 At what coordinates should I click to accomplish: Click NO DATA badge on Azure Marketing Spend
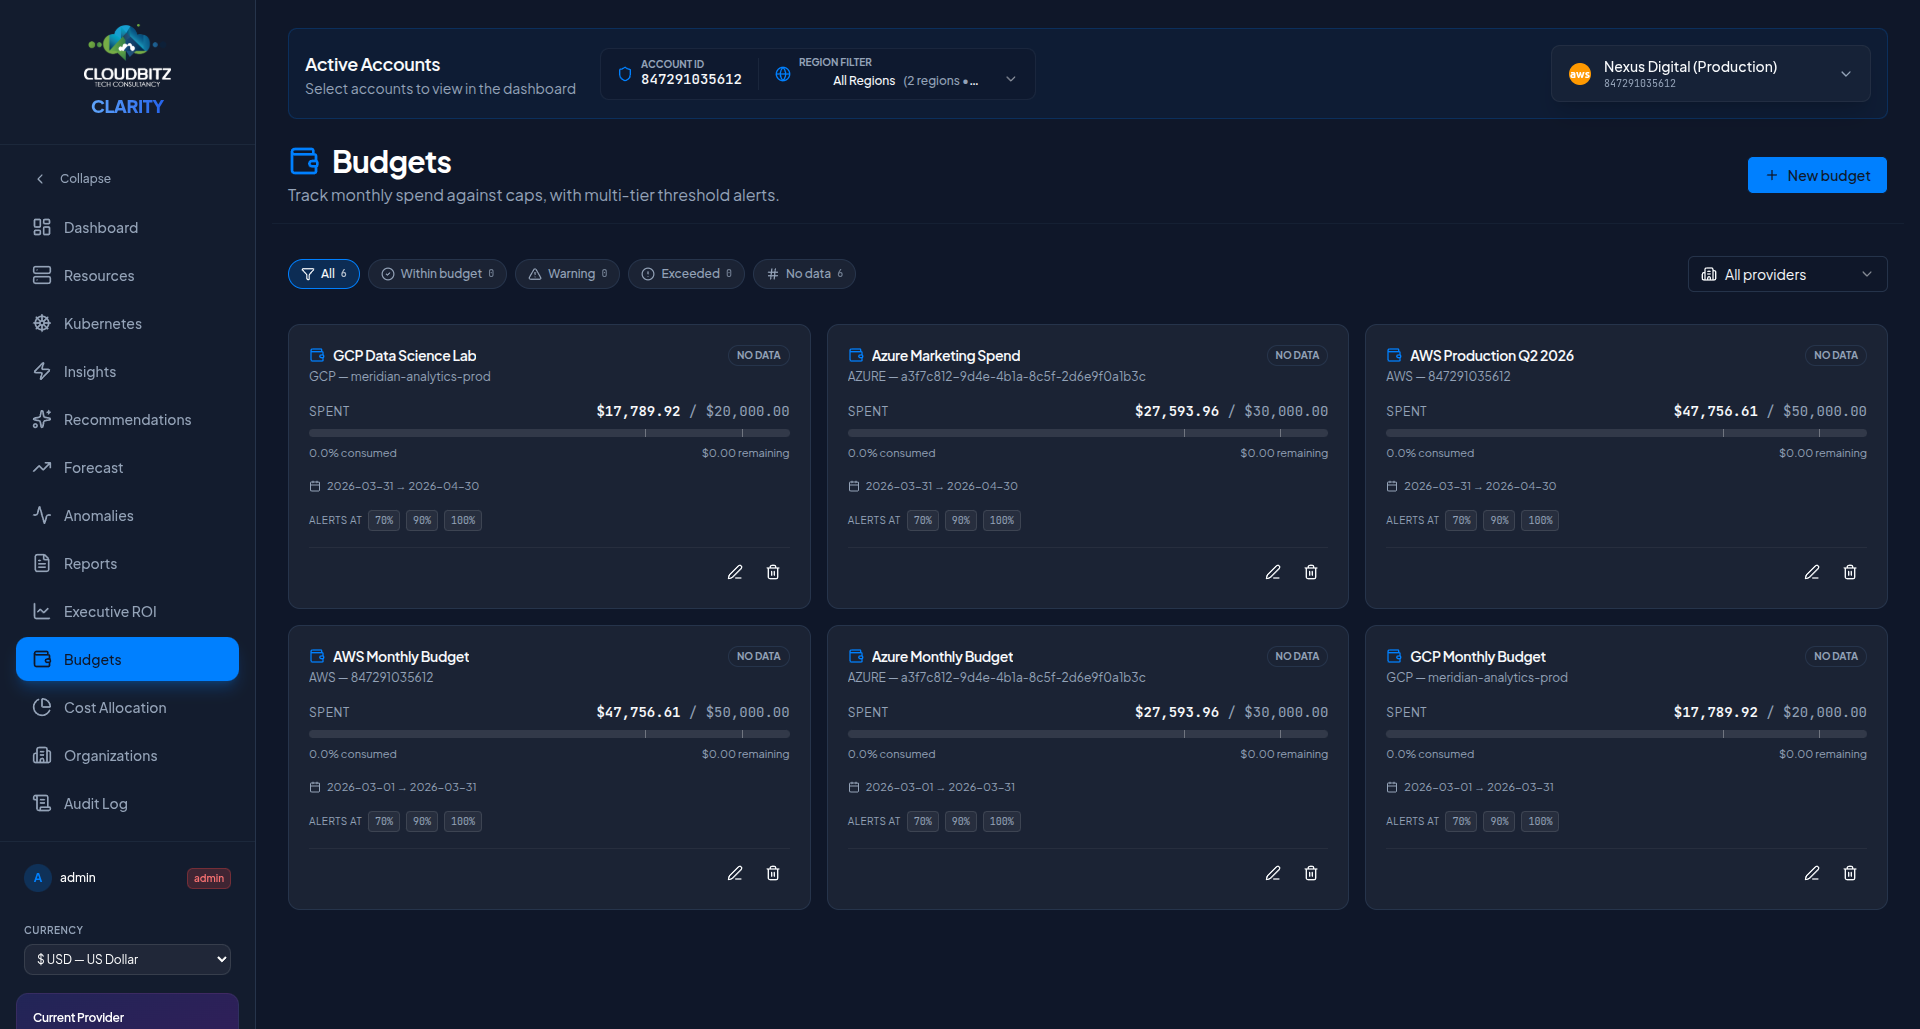coord(1297,355)
